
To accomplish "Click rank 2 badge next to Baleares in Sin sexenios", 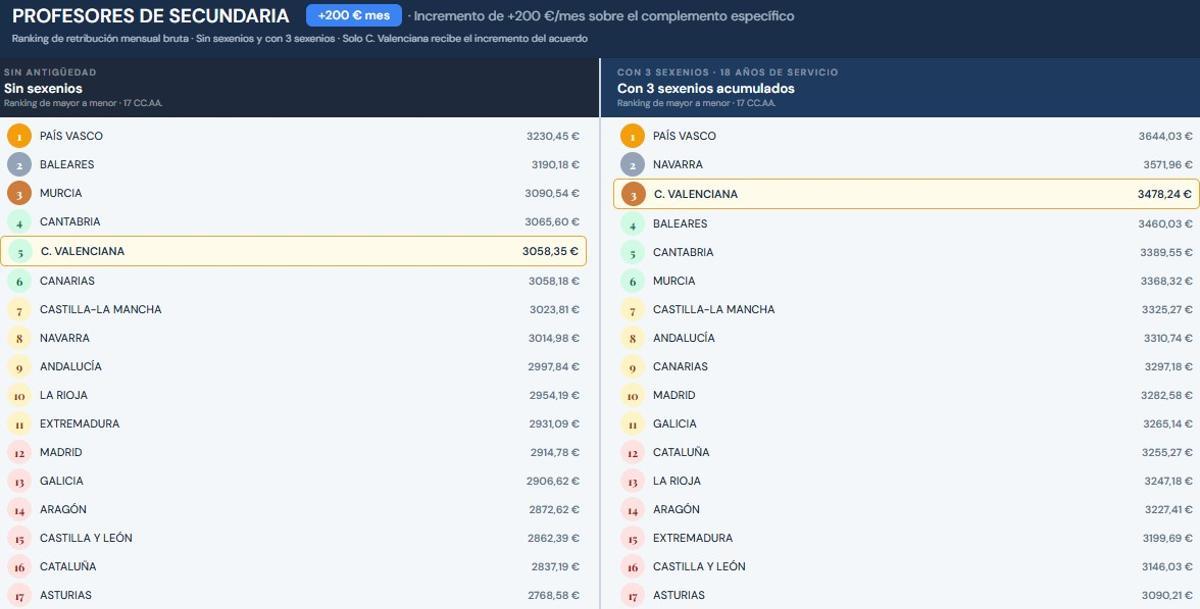I will pyautogui.click(x=19, y=165).
